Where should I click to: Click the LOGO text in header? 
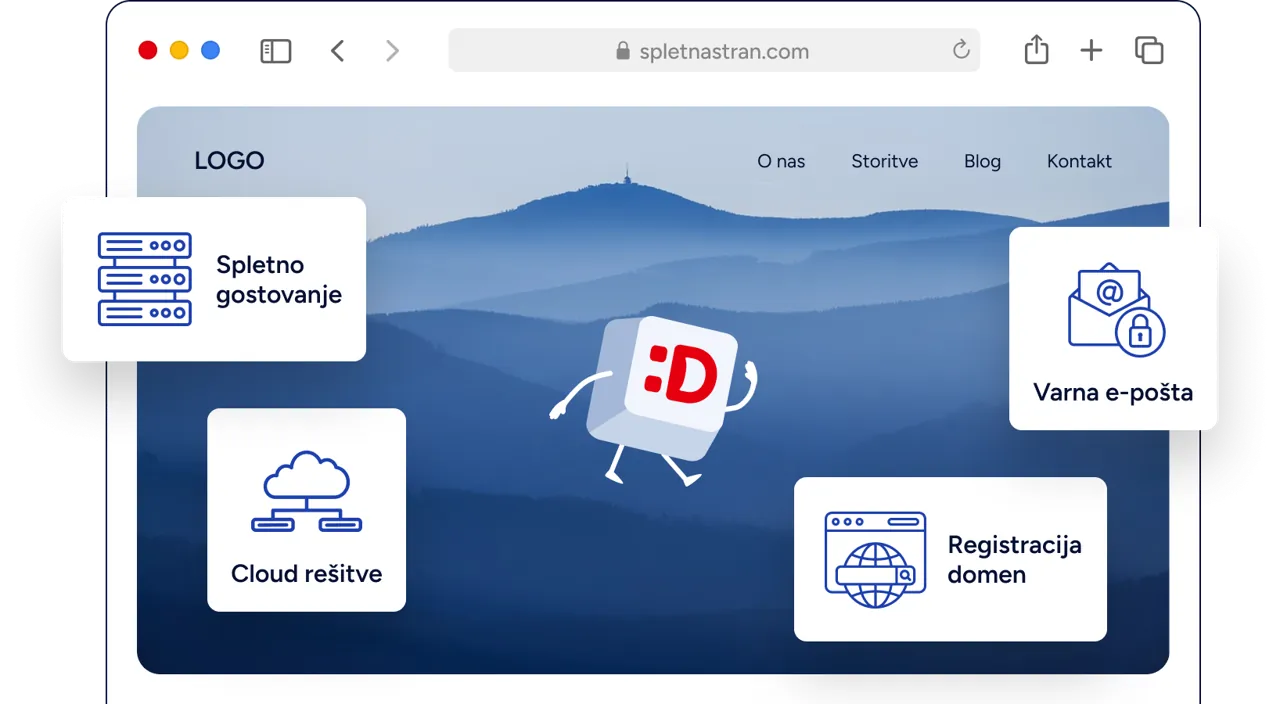coord(229,161)
